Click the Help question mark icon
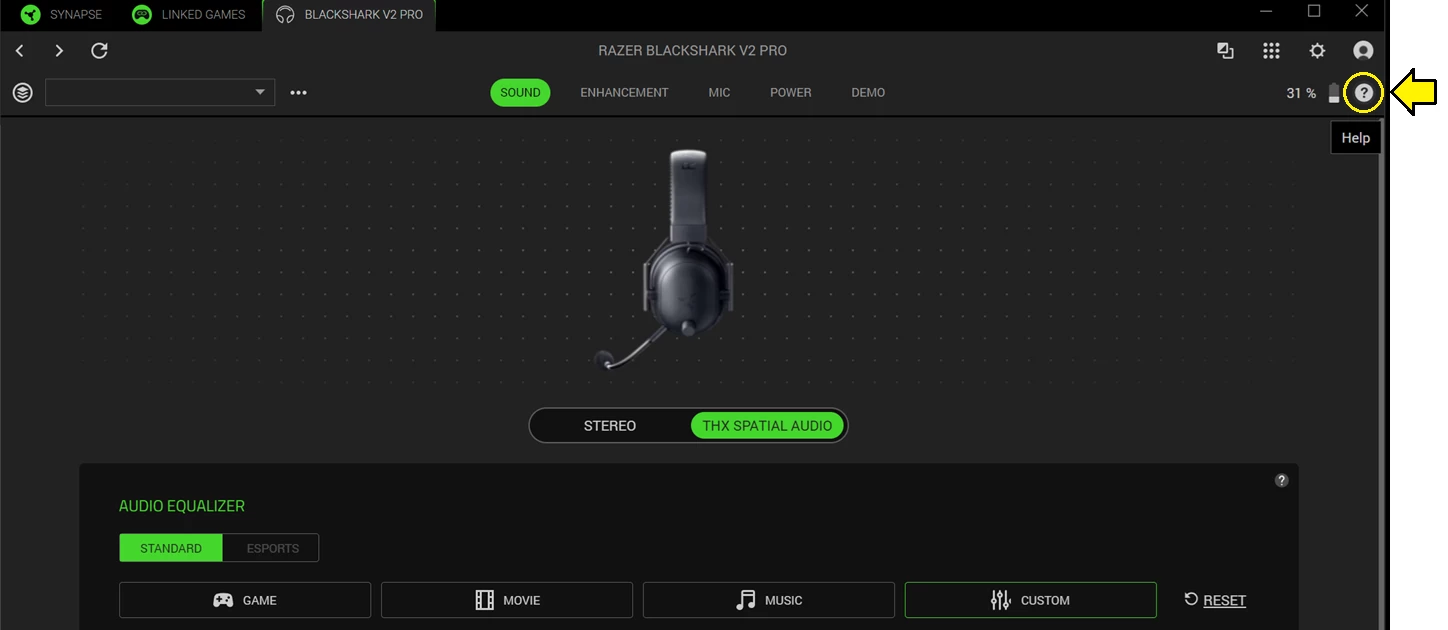 coord(1364,93)
